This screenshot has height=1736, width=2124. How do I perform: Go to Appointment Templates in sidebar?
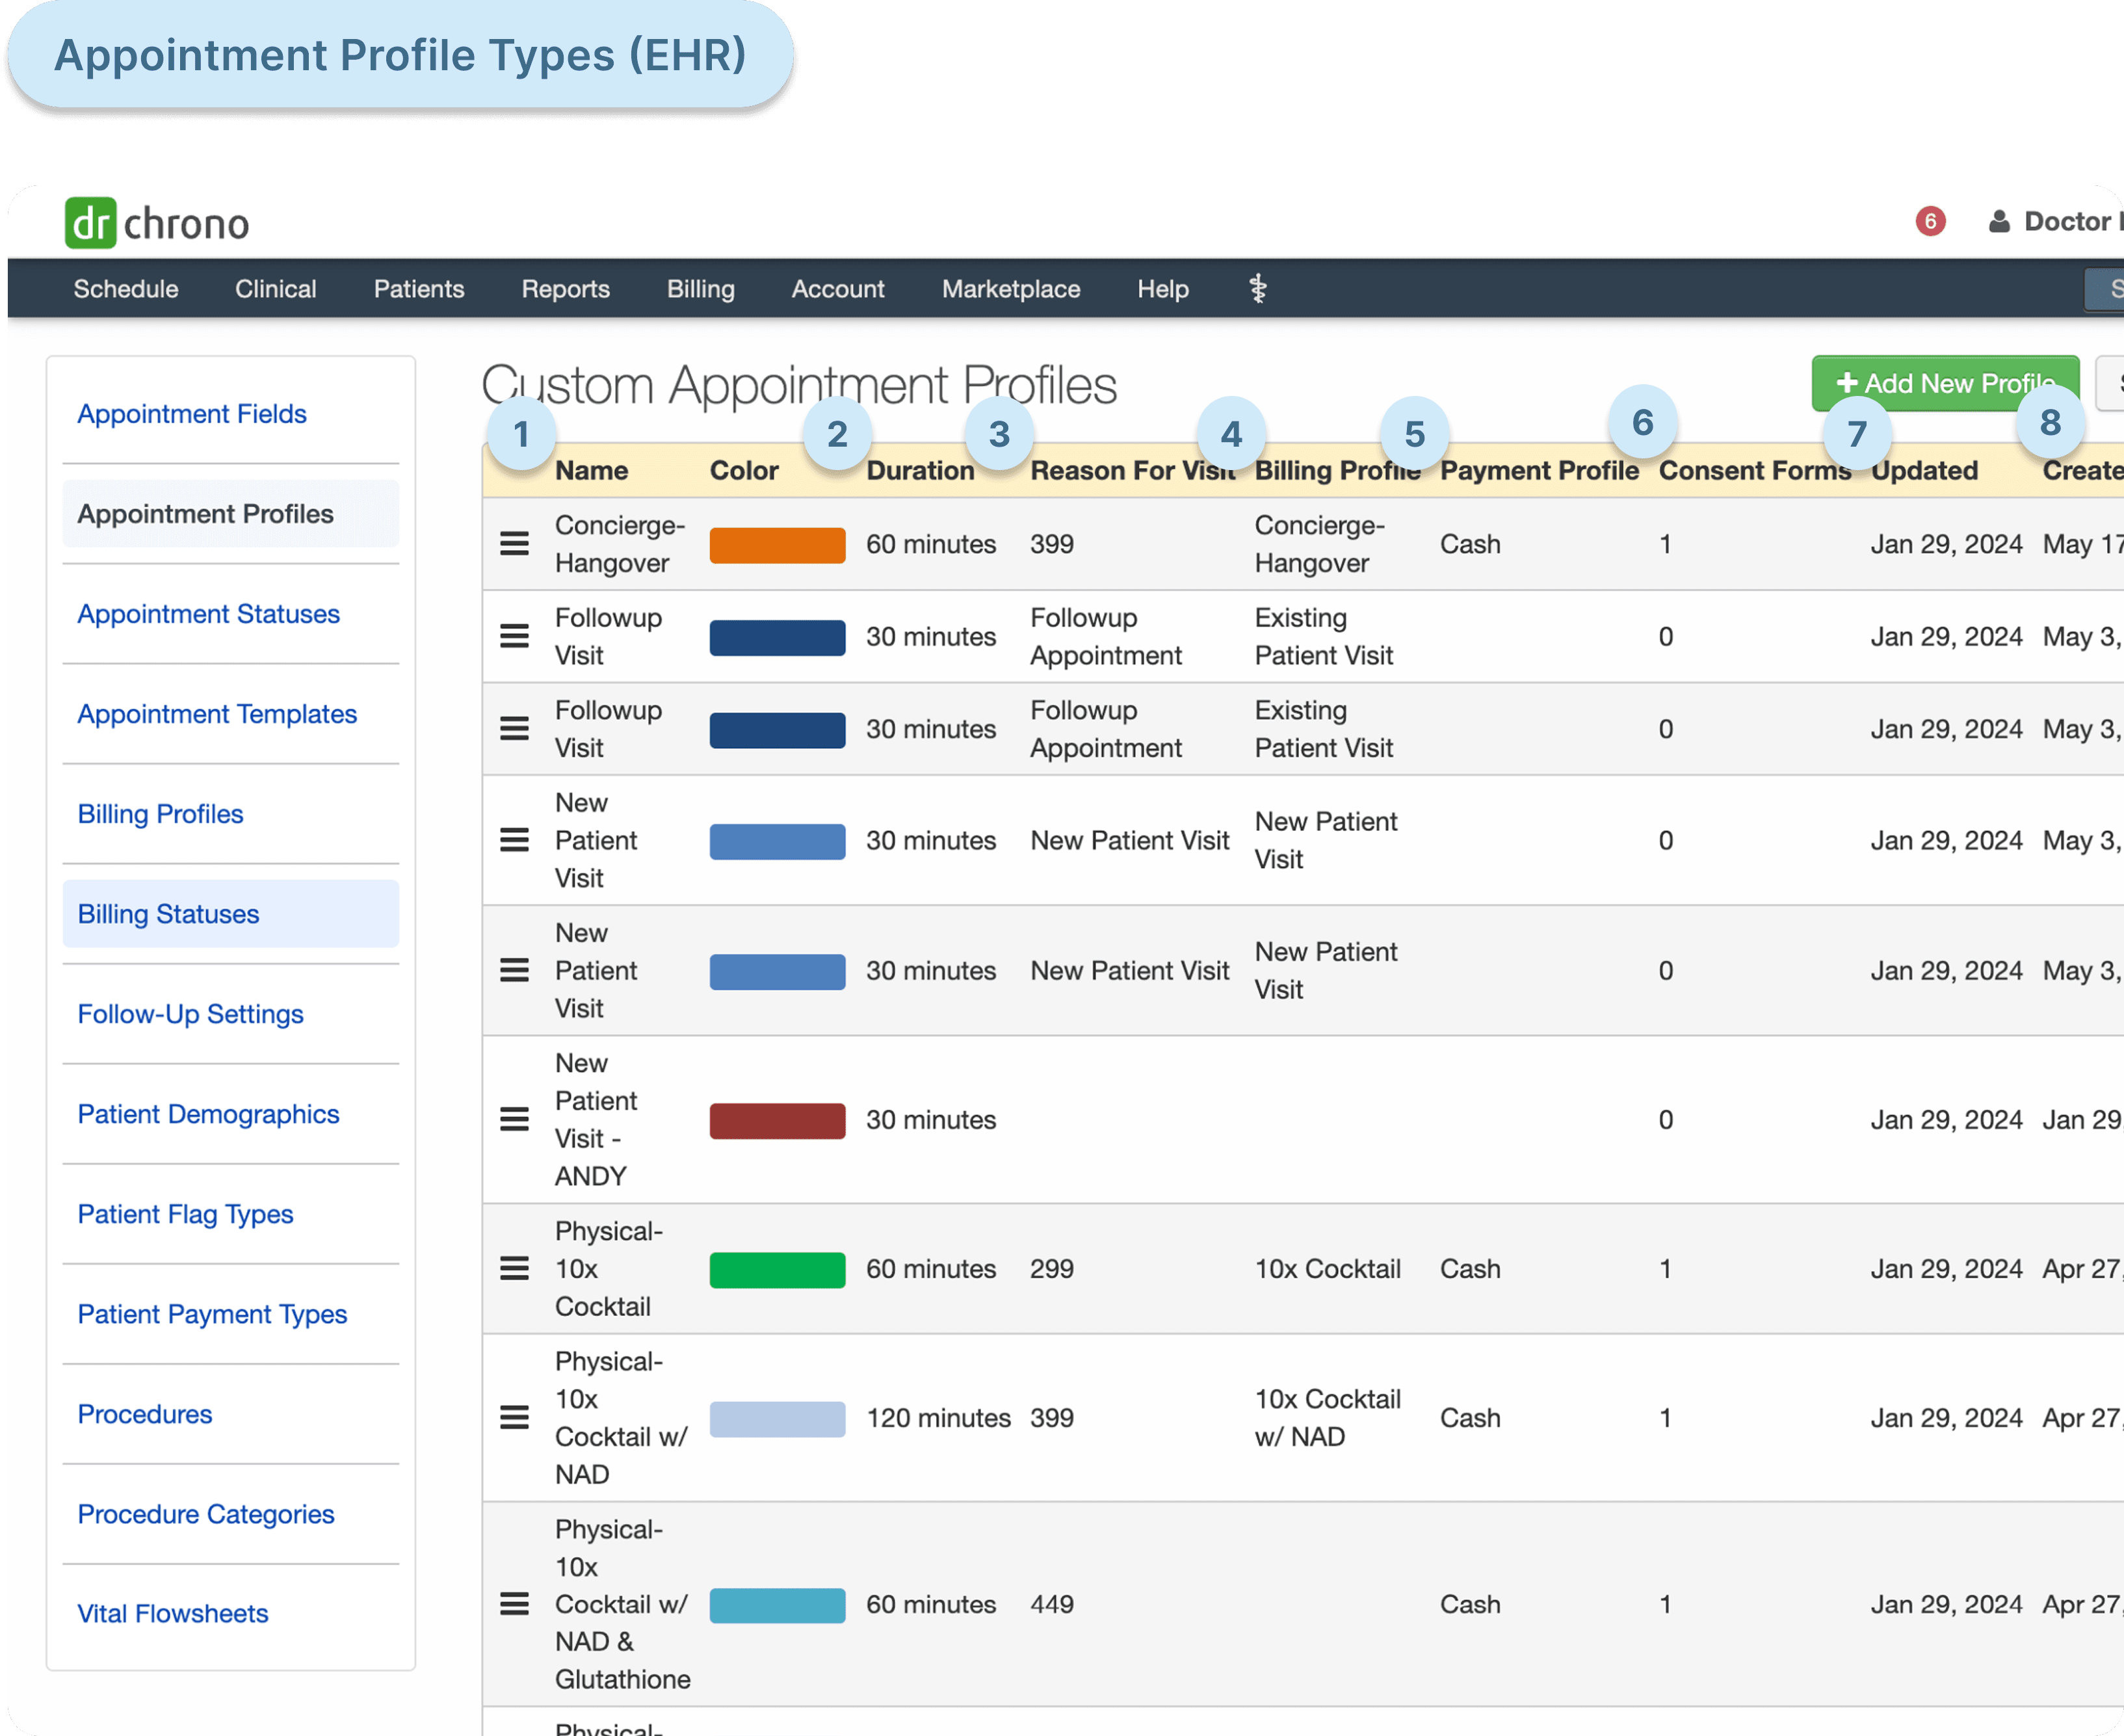point(217,714)
